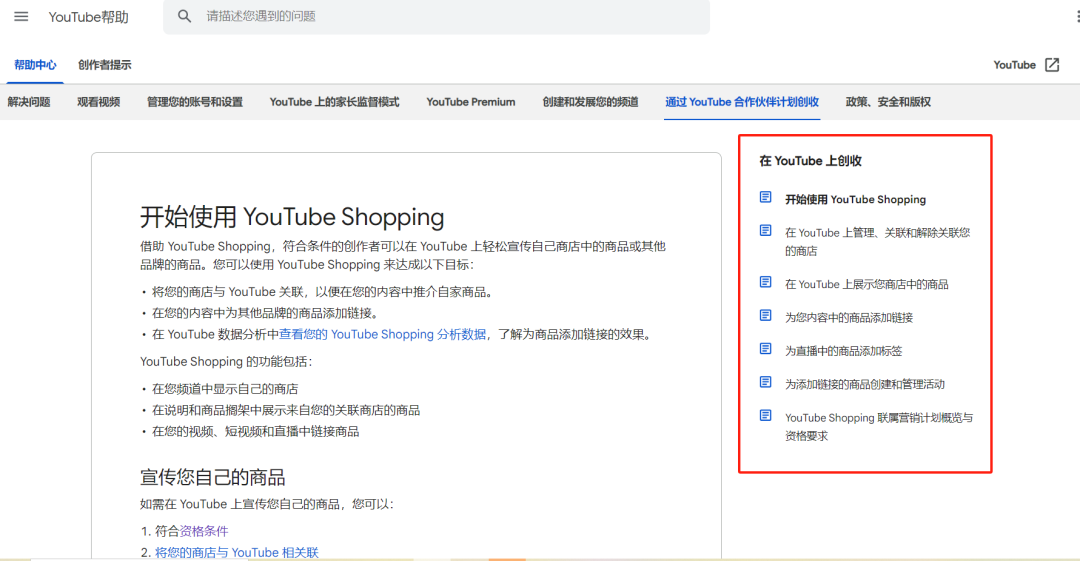Click document icon beside YouTube Shopping 联属营销计划概览

[766, 416]
